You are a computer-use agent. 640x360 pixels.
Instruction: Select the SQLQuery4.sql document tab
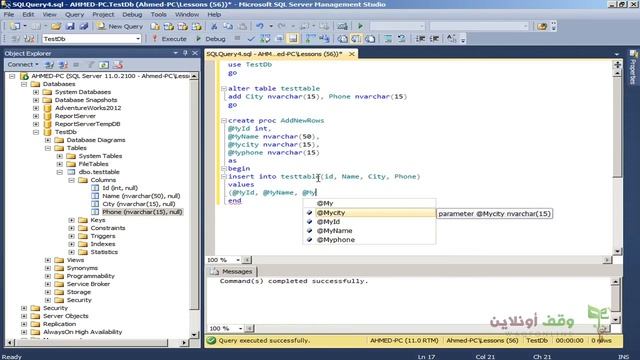274,54
